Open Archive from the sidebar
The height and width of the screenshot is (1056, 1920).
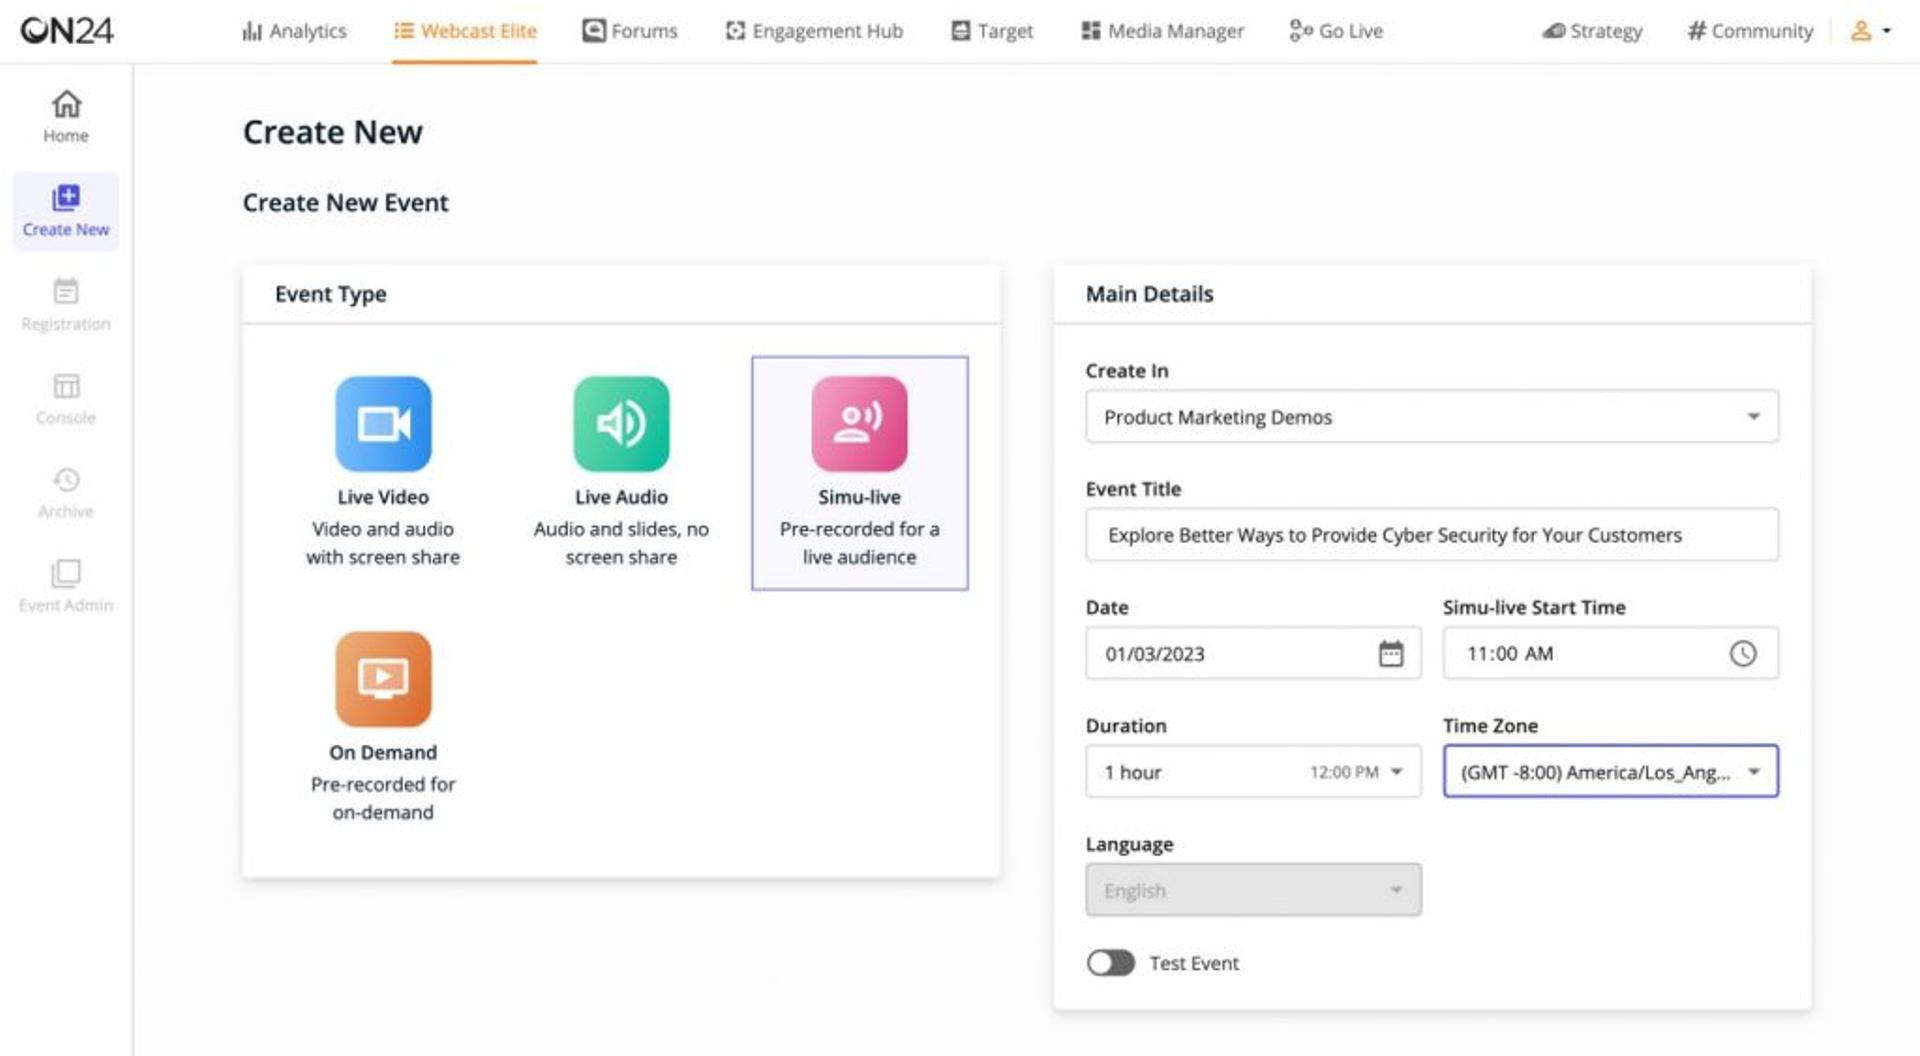pos(66,493)
